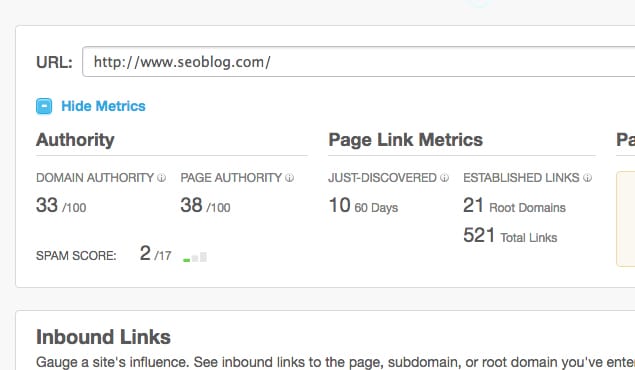Click the Domain Authority info icon
The image size is (635, 370).
tap(161, 178)
